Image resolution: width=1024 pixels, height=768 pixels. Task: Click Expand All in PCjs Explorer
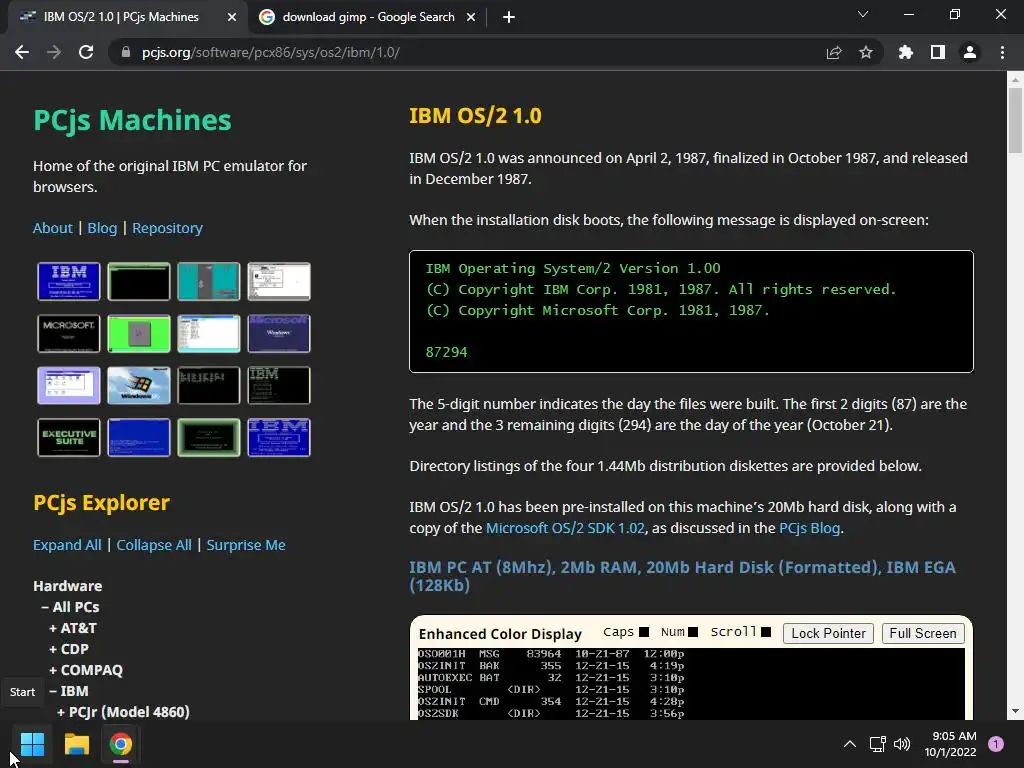[67, 545]
